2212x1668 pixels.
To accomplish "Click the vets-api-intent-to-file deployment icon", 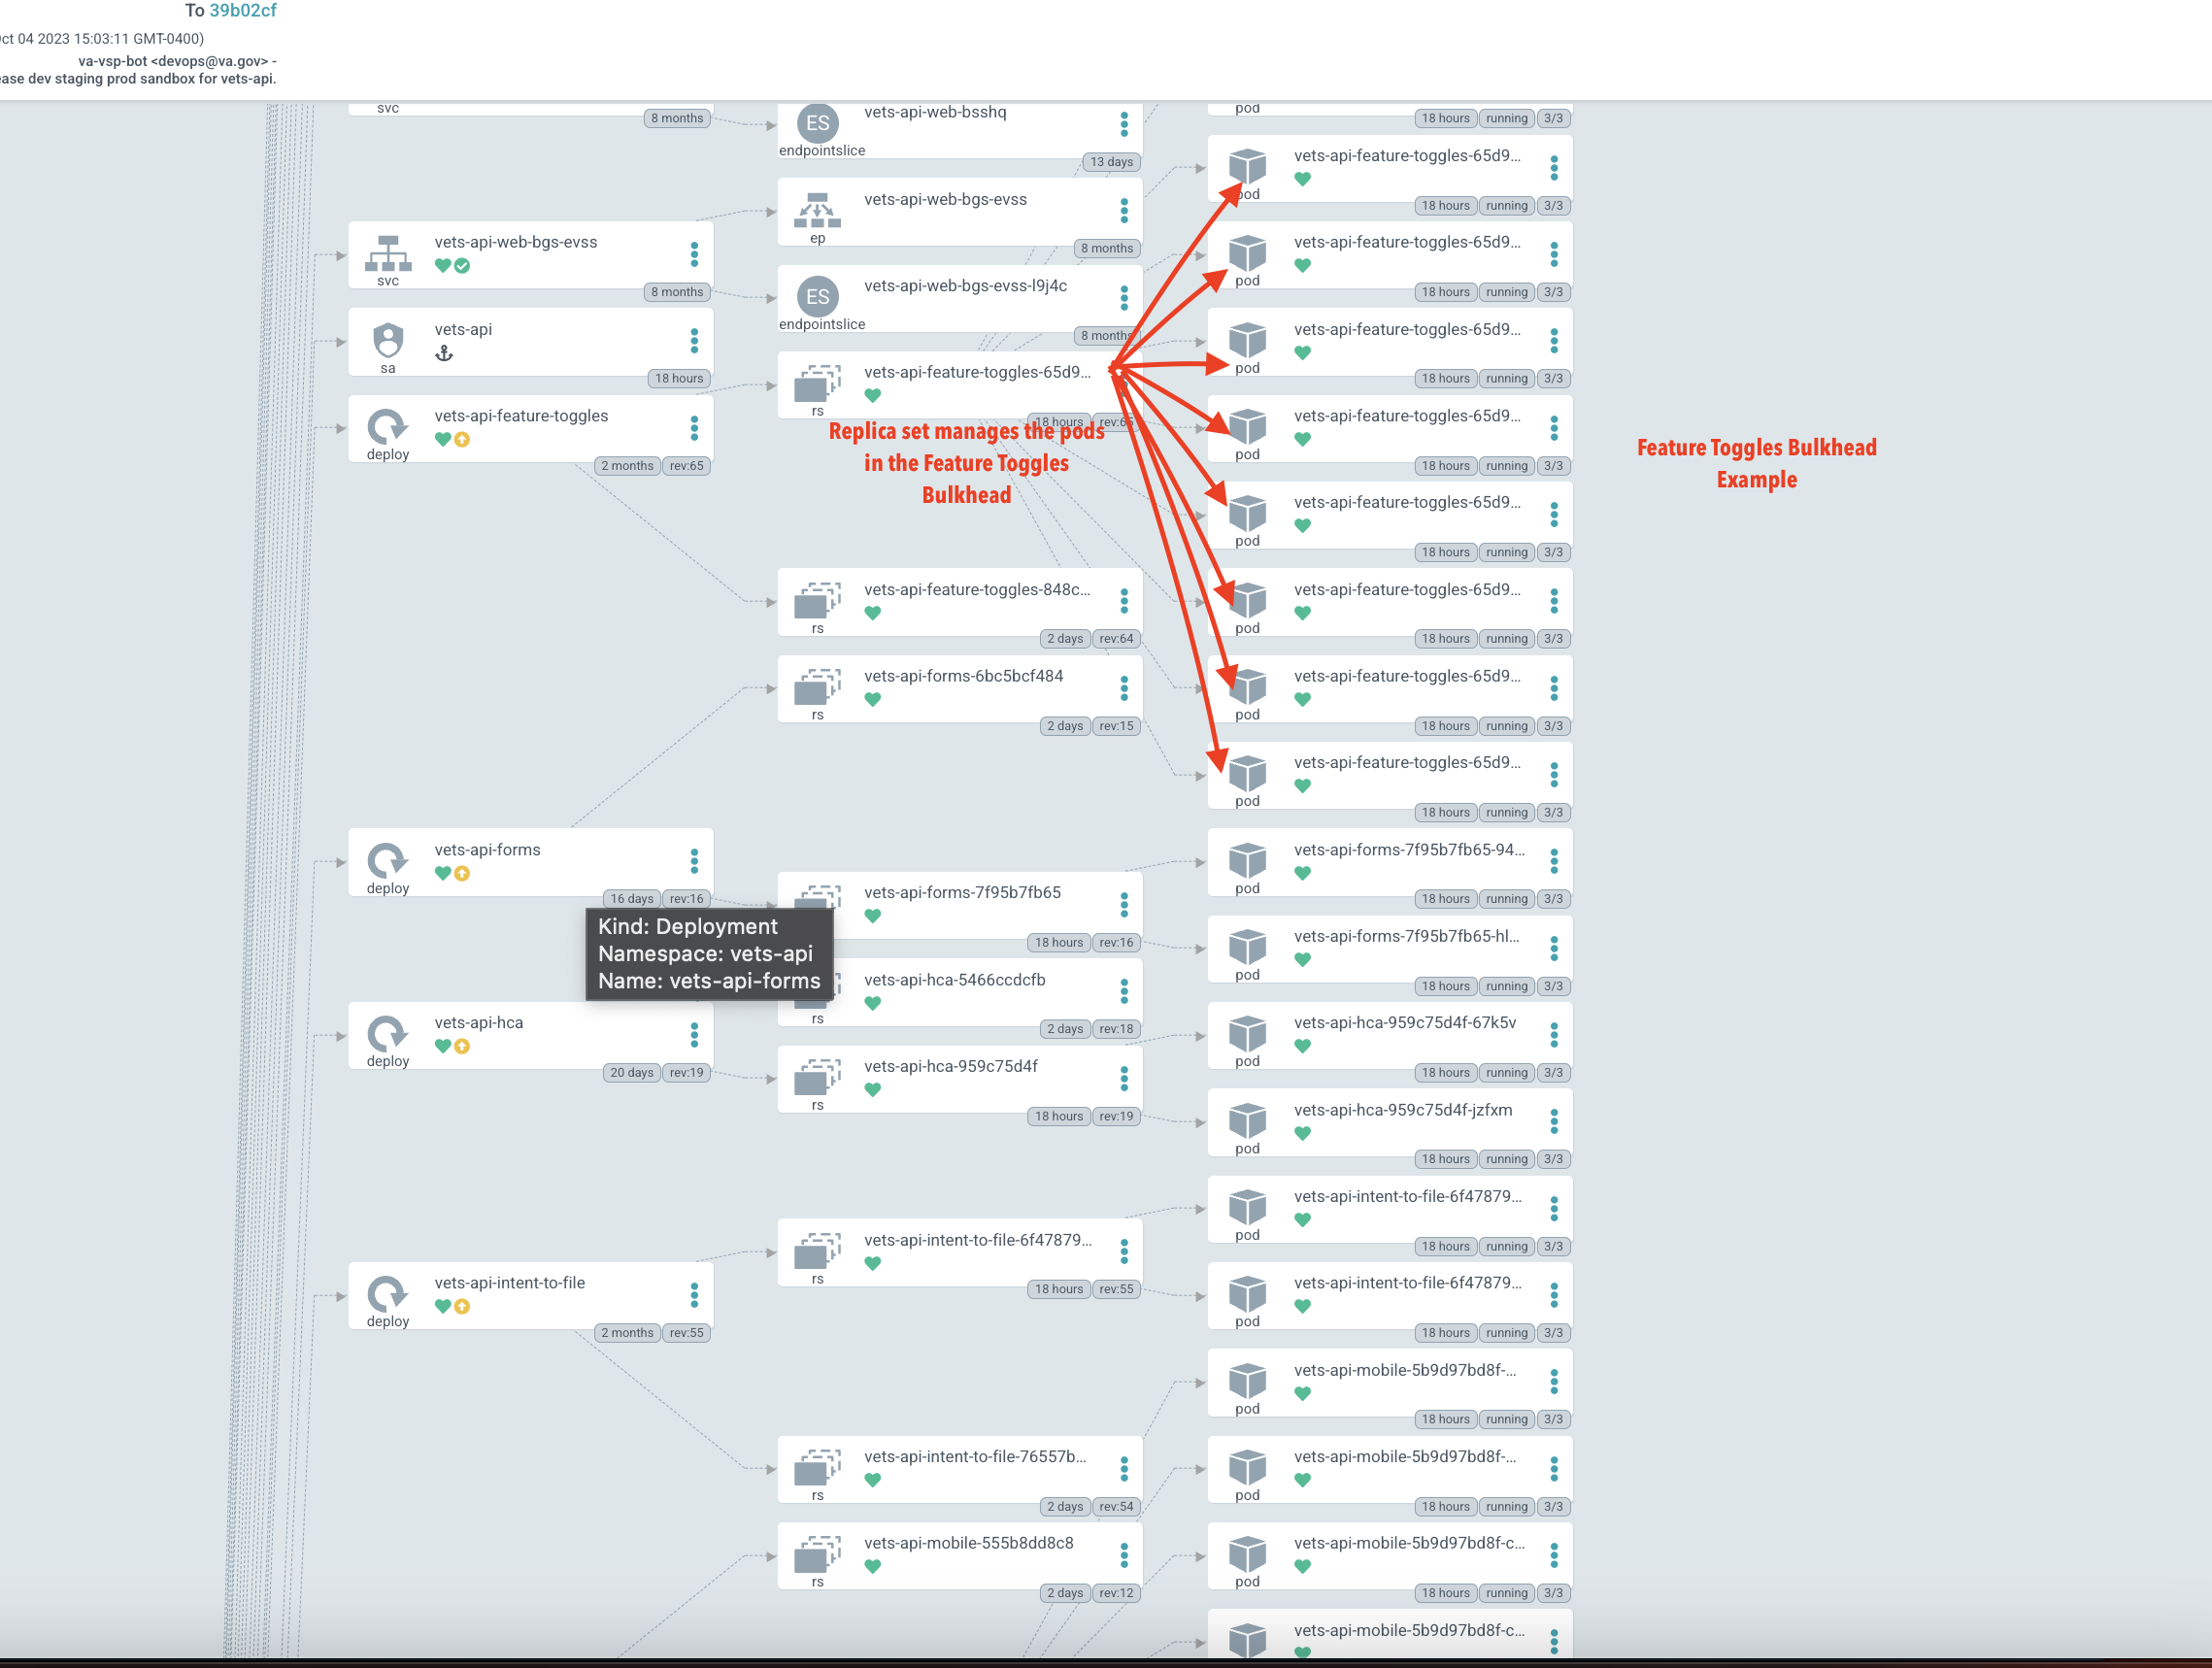I will [384, 1291].
